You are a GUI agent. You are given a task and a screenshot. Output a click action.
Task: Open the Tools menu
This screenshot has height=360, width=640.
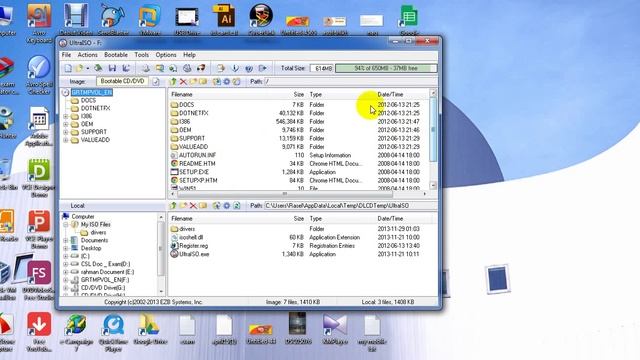[141, 55]
